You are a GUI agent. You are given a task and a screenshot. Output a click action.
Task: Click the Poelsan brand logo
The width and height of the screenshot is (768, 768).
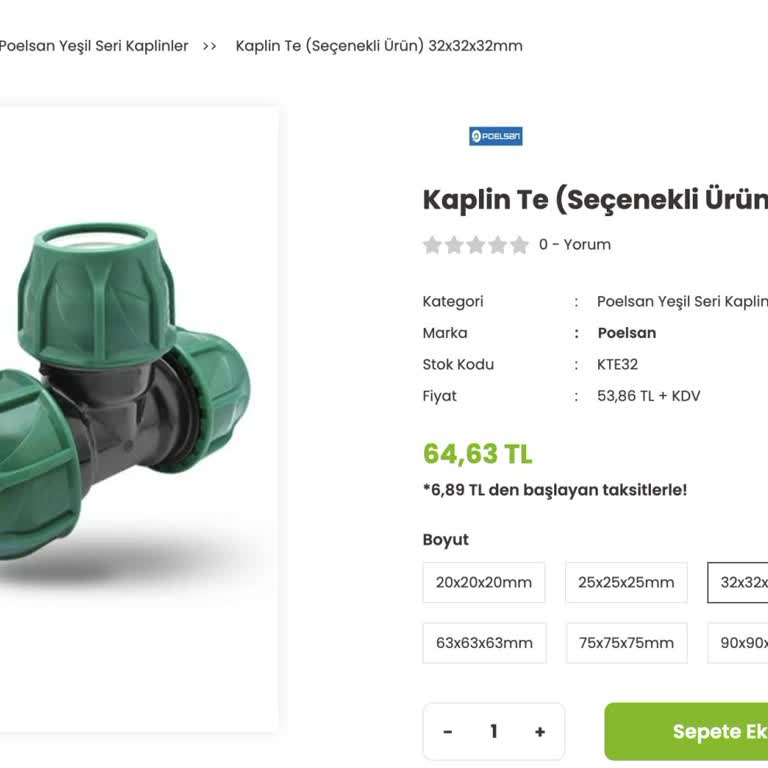pos(495,136)
